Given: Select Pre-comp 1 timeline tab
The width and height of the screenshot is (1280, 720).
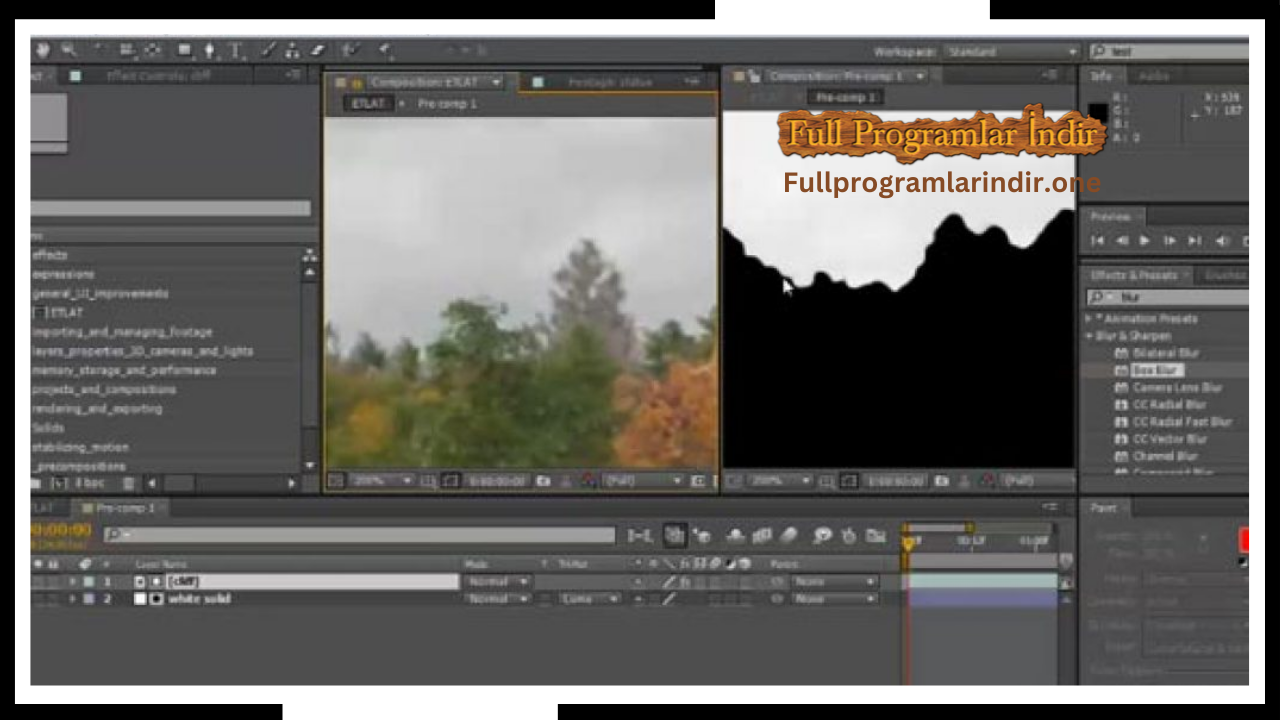Looking at the screenshot, I should point(125,508).
